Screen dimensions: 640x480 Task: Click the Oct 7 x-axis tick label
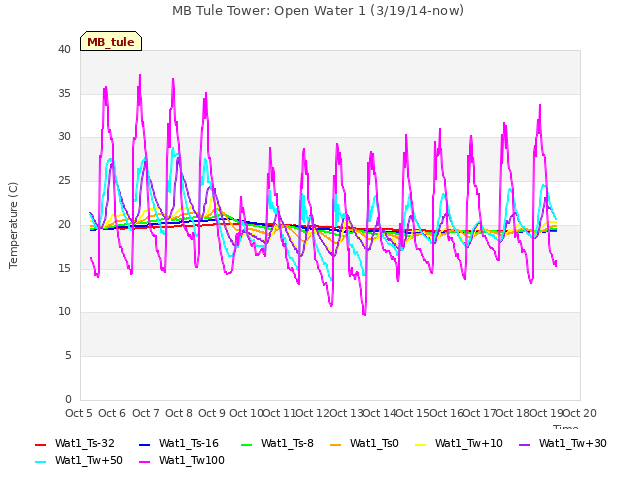(145, 413)
